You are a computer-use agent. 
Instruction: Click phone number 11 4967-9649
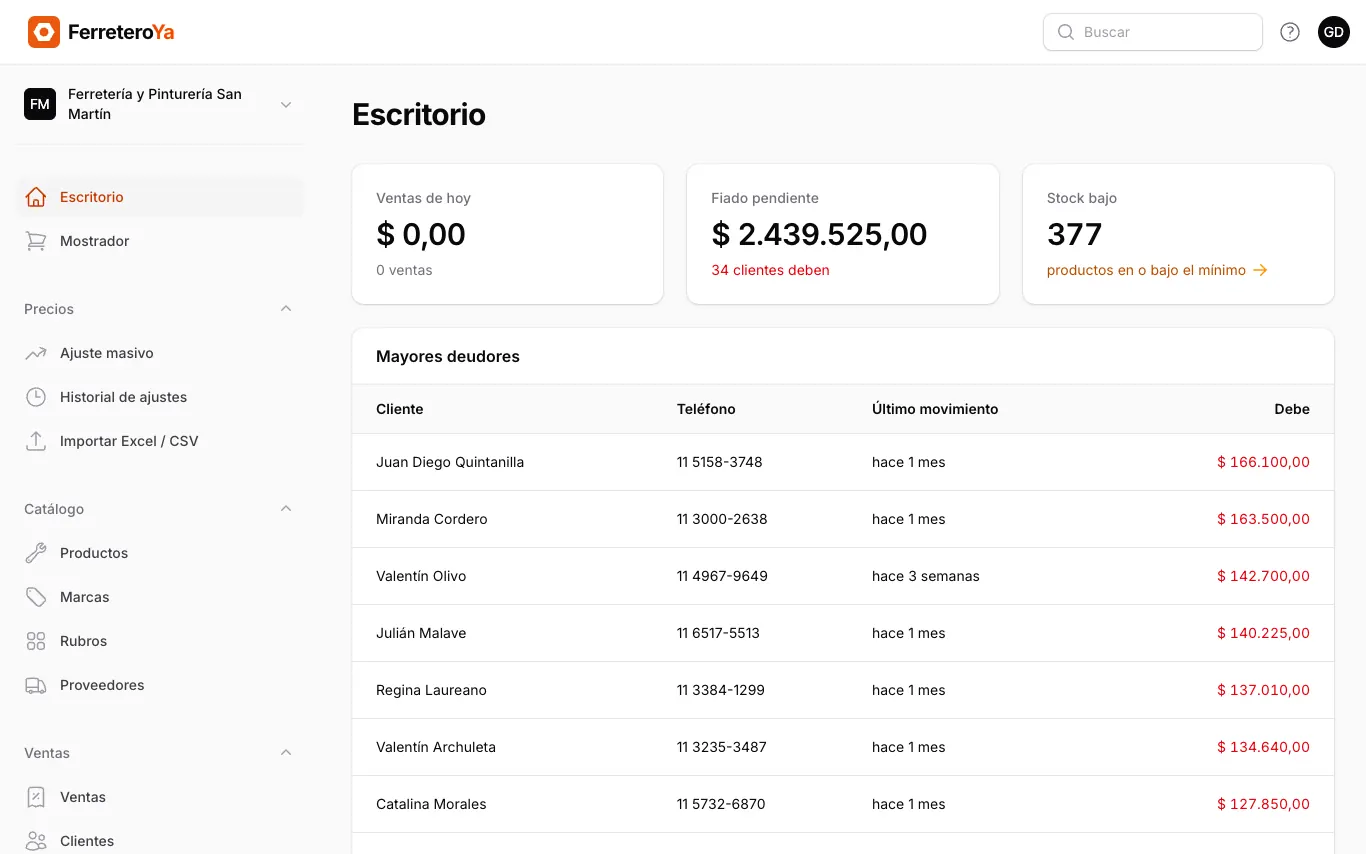click(722, 576)
